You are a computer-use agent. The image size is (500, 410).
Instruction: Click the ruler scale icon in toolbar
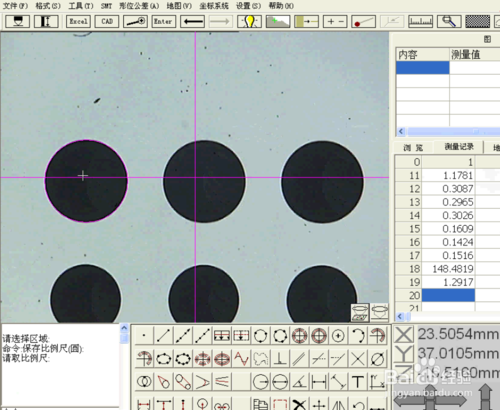[x=421, y=22]
